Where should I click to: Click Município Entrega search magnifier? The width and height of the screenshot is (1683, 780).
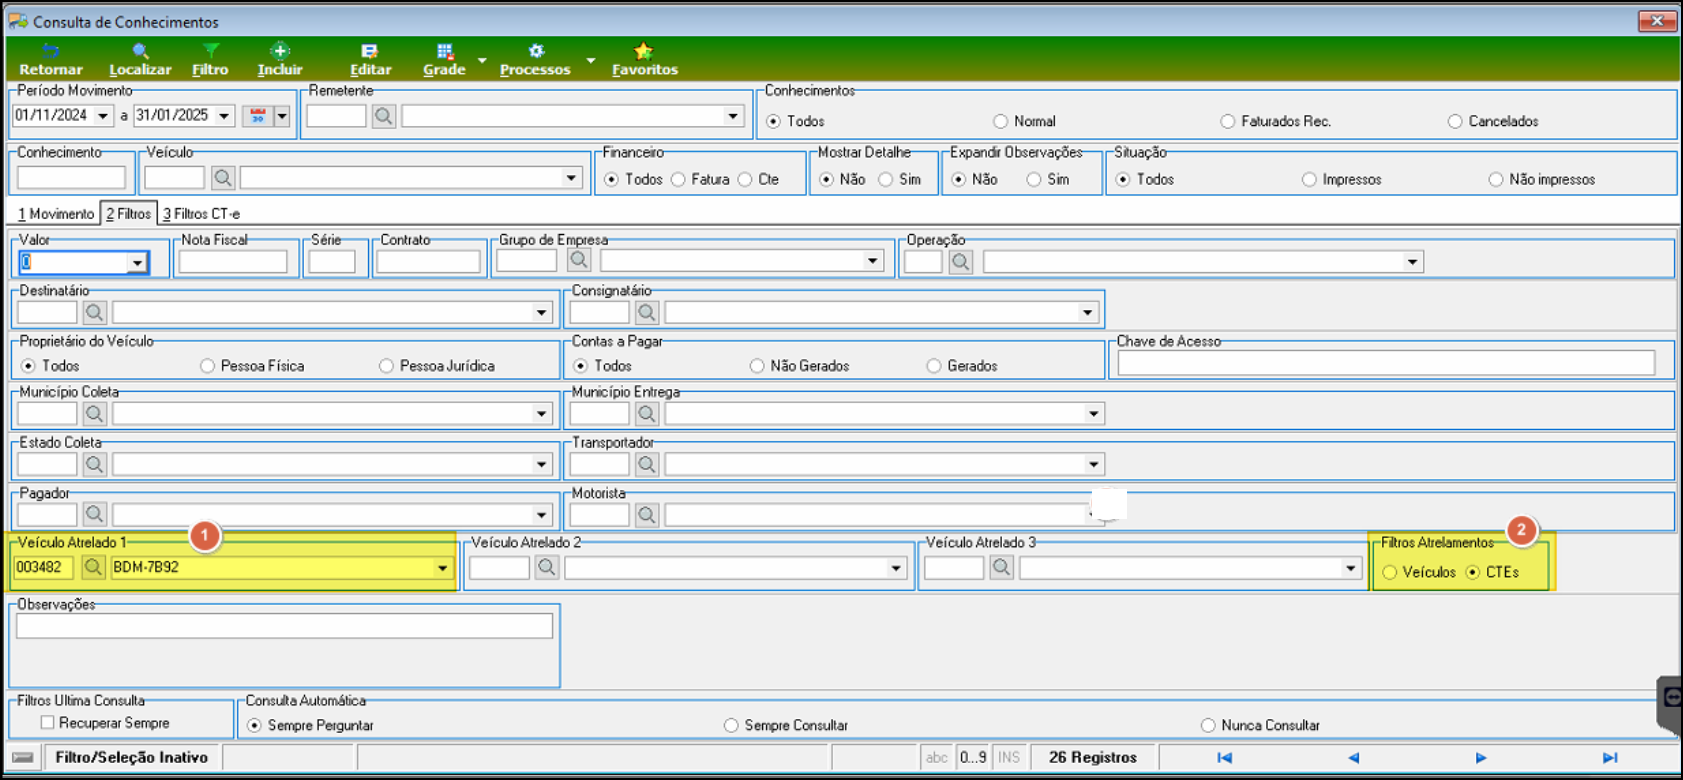[x=646, y=413]
